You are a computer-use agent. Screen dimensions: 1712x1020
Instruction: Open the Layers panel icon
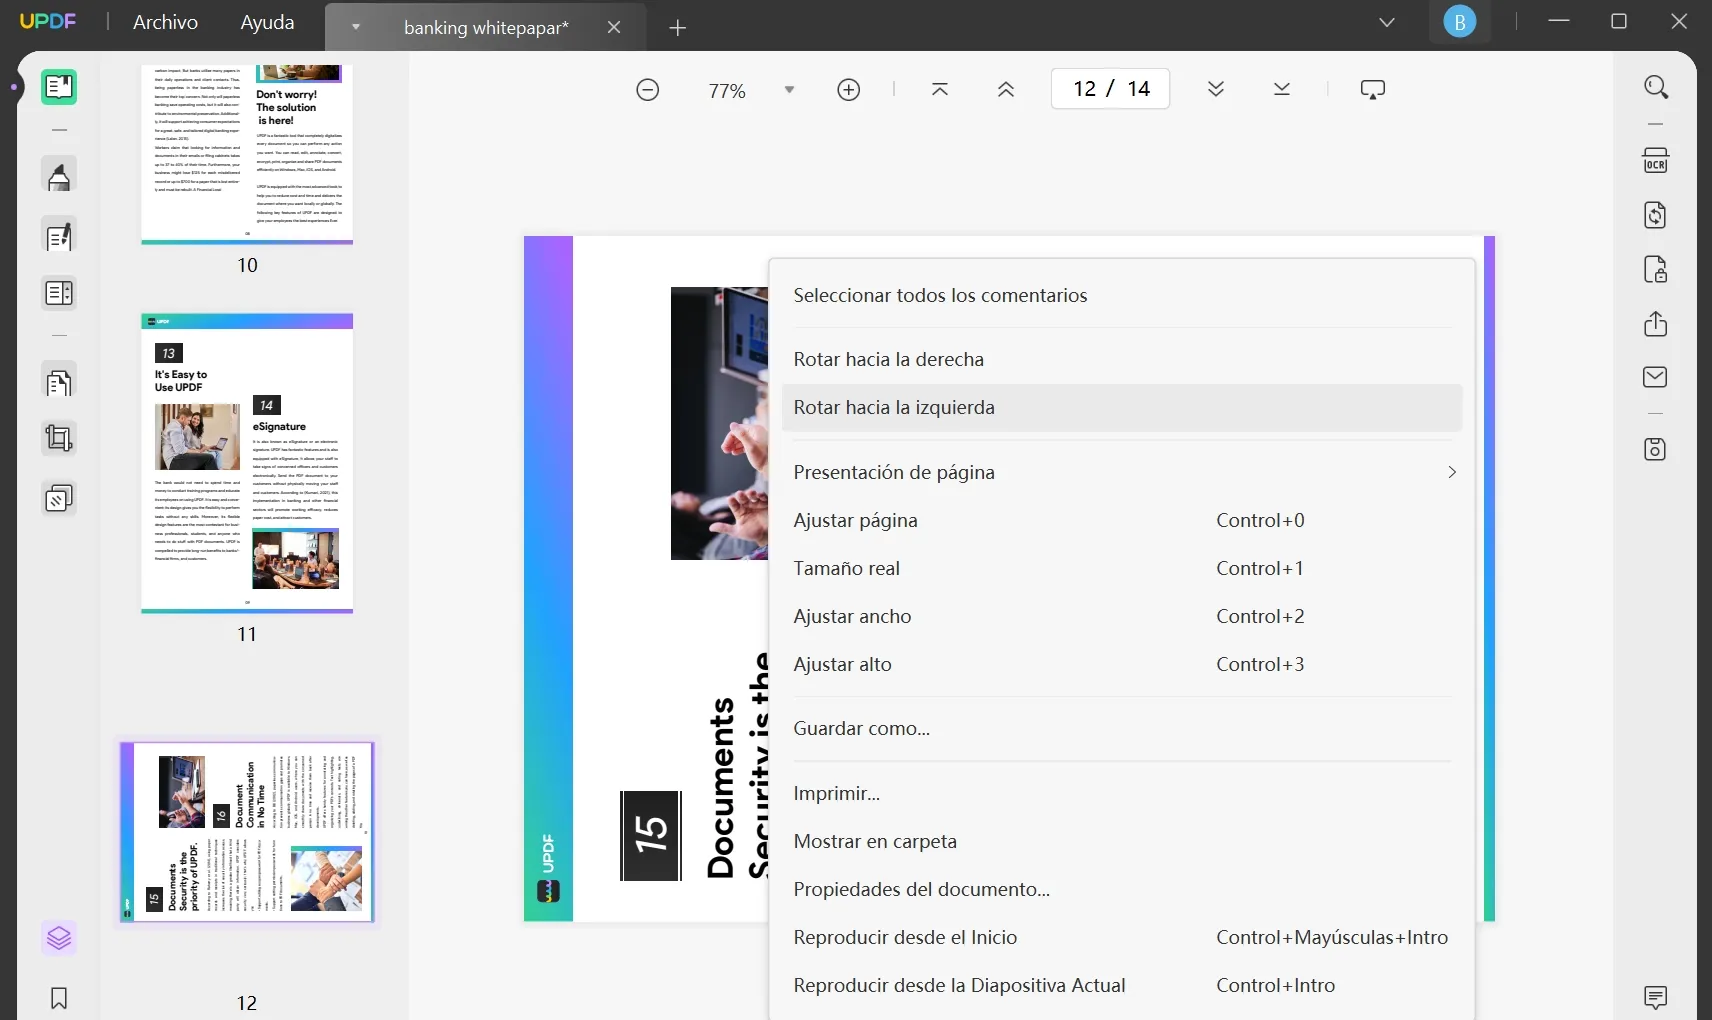coord(59,938)
